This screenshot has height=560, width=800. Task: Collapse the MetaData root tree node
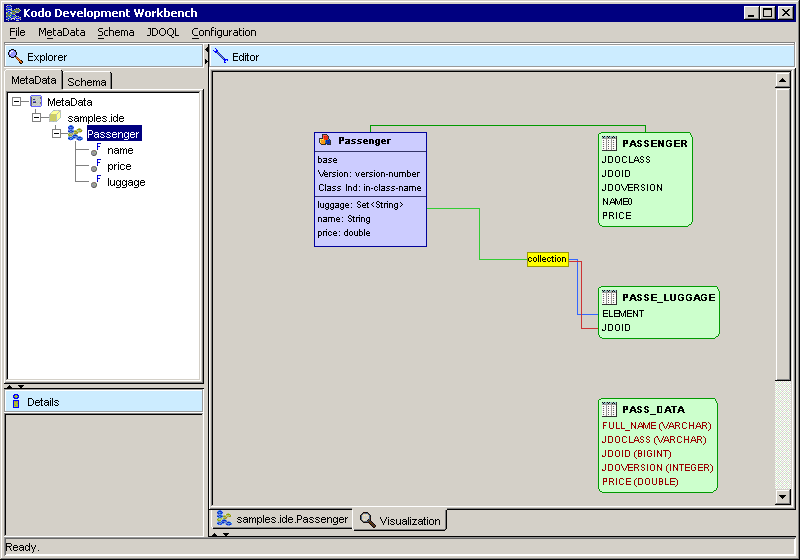pos(17,102)
